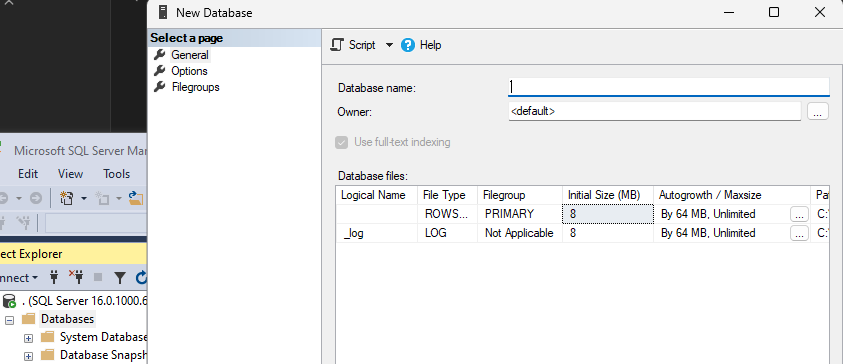Open the View menu
The image size is (843, 364).
(70, 174)
